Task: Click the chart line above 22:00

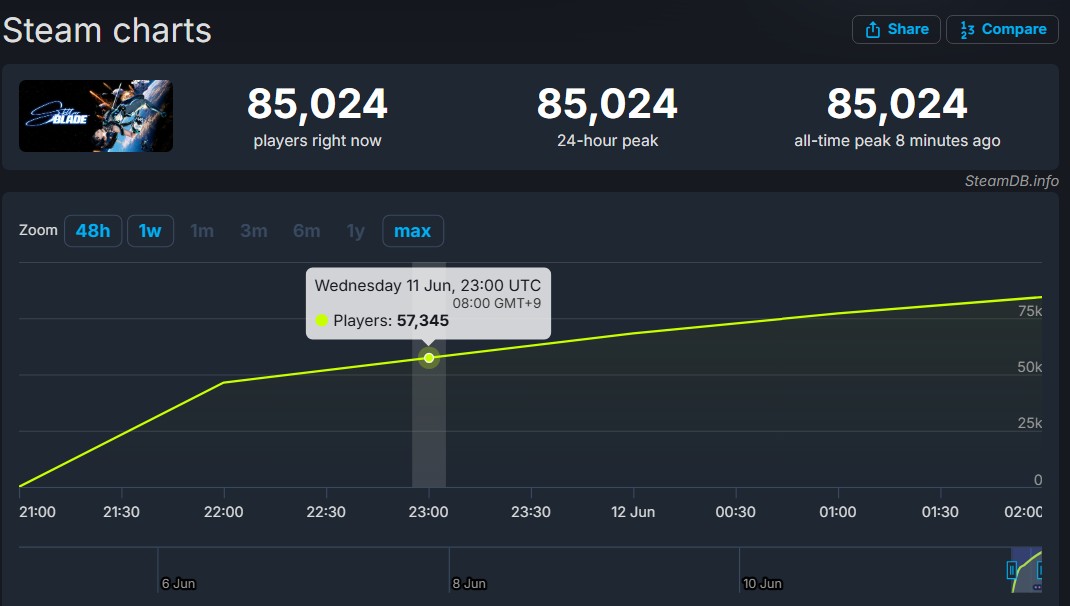Action: (224, 383)
